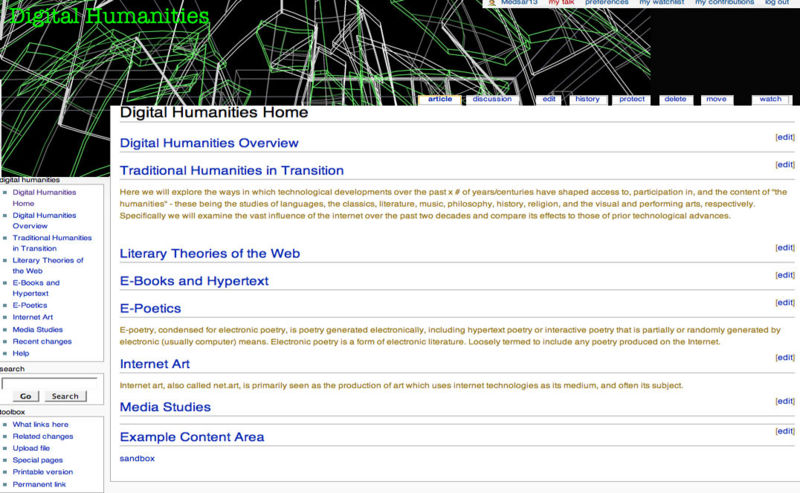Click the Search button
This screenshot has width=800, height=493.
tap(65, 396)
